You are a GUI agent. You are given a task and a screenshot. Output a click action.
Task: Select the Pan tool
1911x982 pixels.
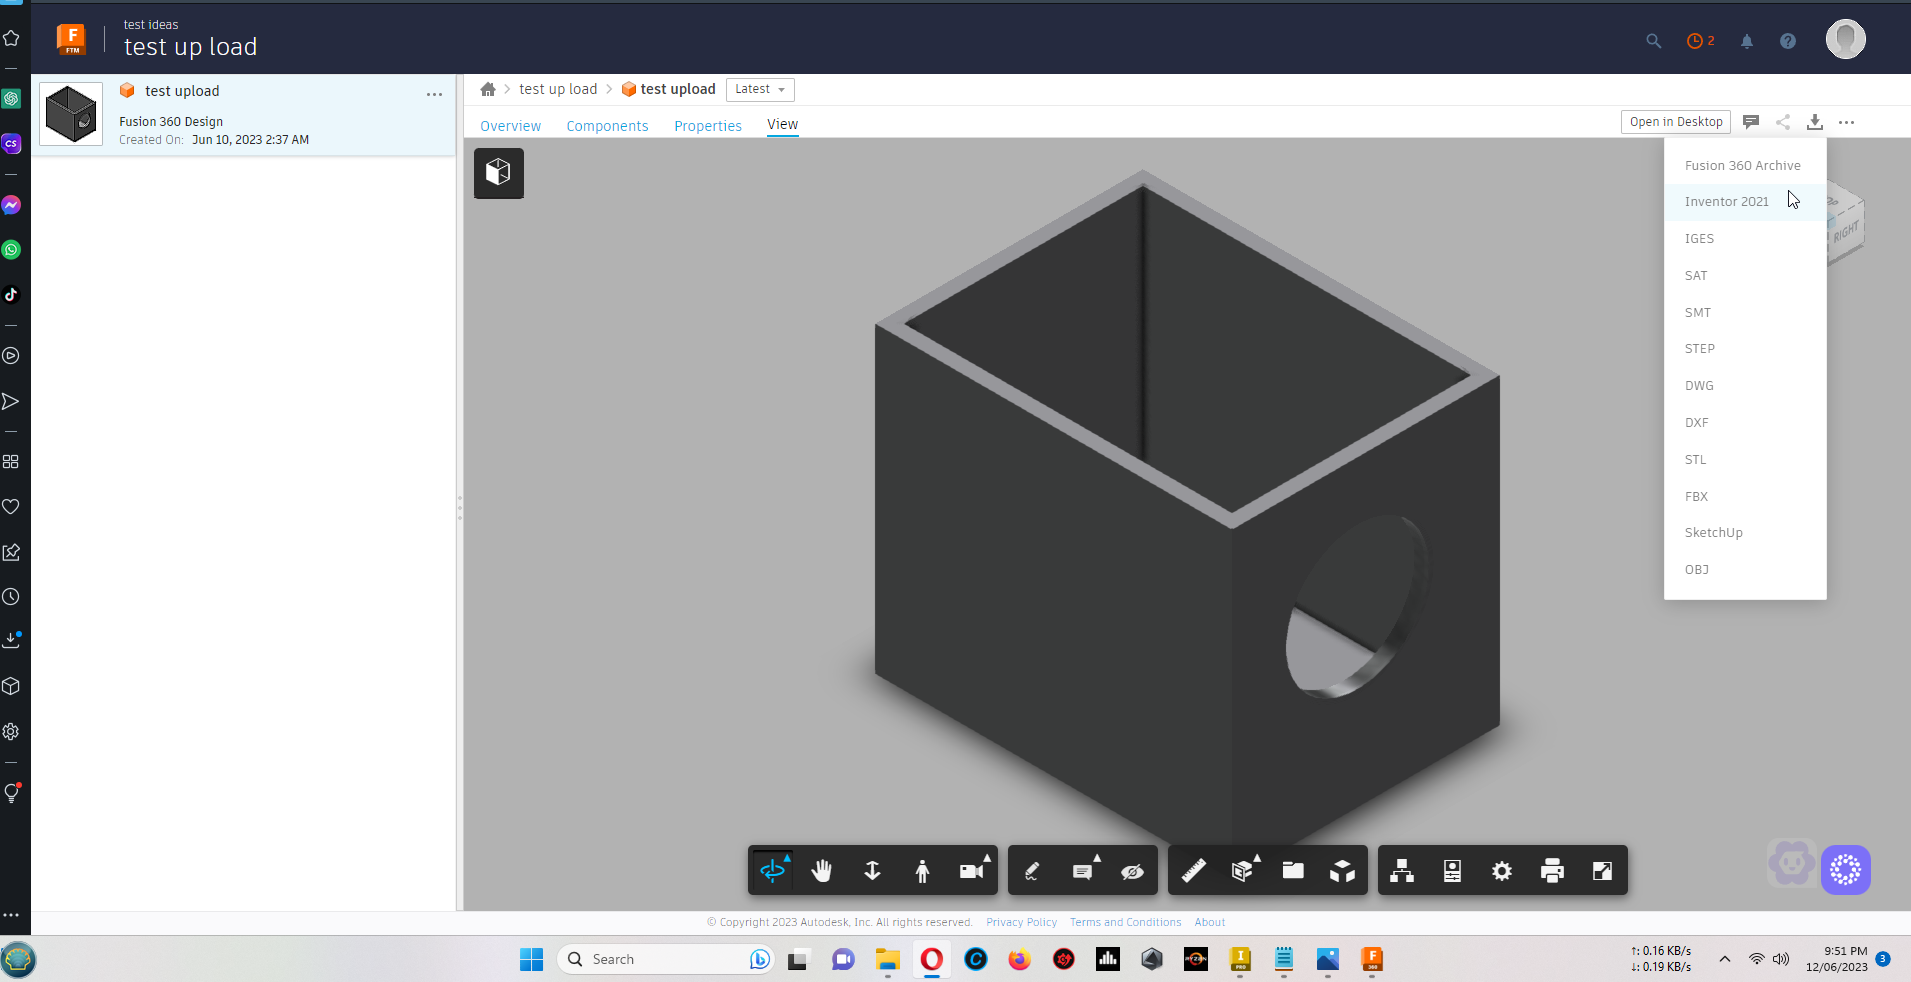[822, 870]
